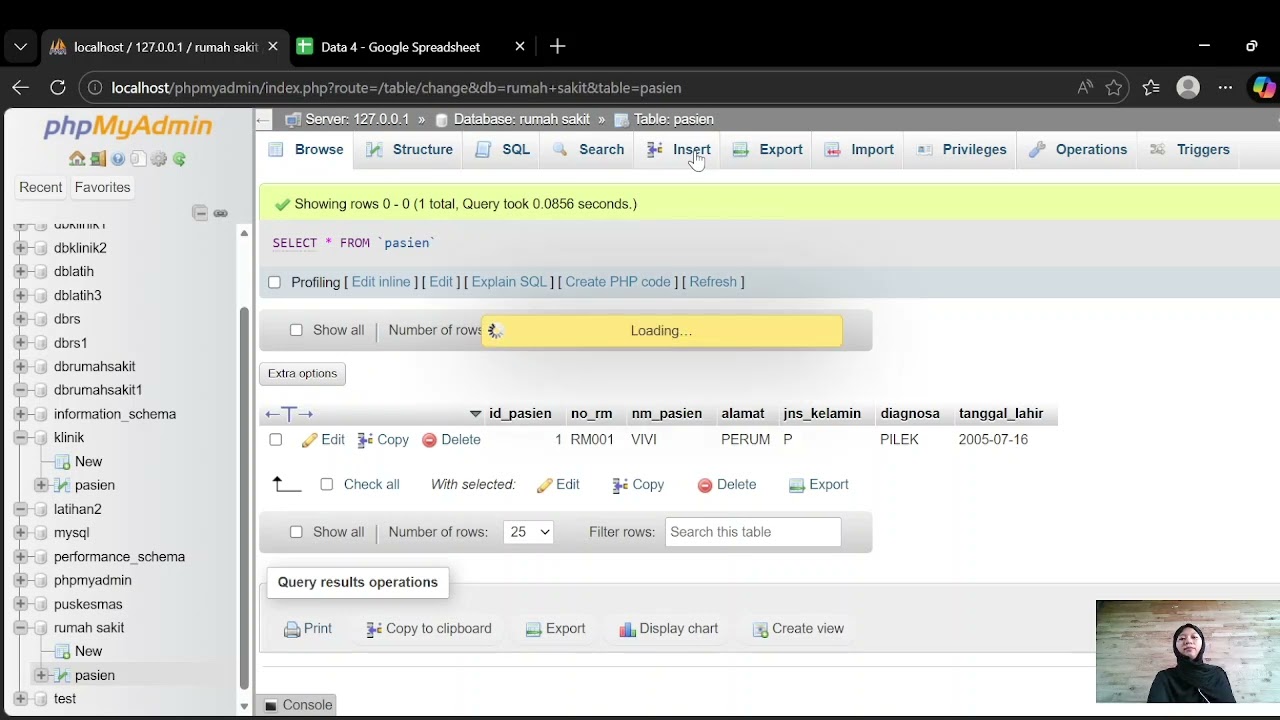Image resolution: width=1280 pixels, height=720 pixels.
Task: Tick the upper Show all checkbox
Action: tap(296, 330)
